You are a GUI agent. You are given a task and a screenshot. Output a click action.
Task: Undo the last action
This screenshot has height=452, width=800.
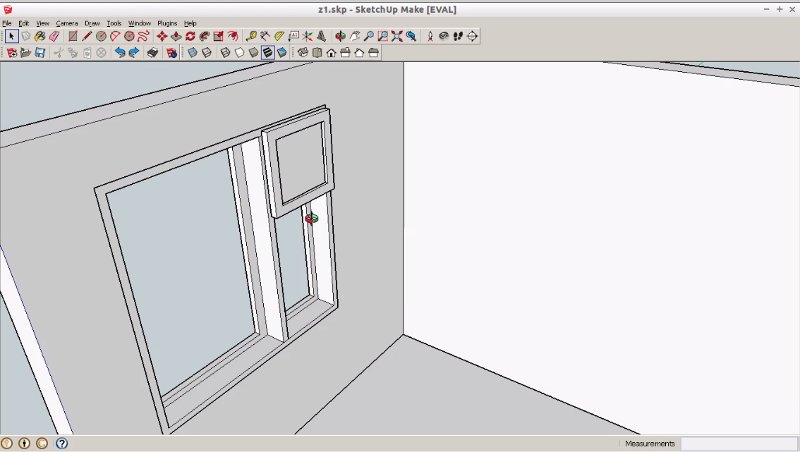point(120,53)
